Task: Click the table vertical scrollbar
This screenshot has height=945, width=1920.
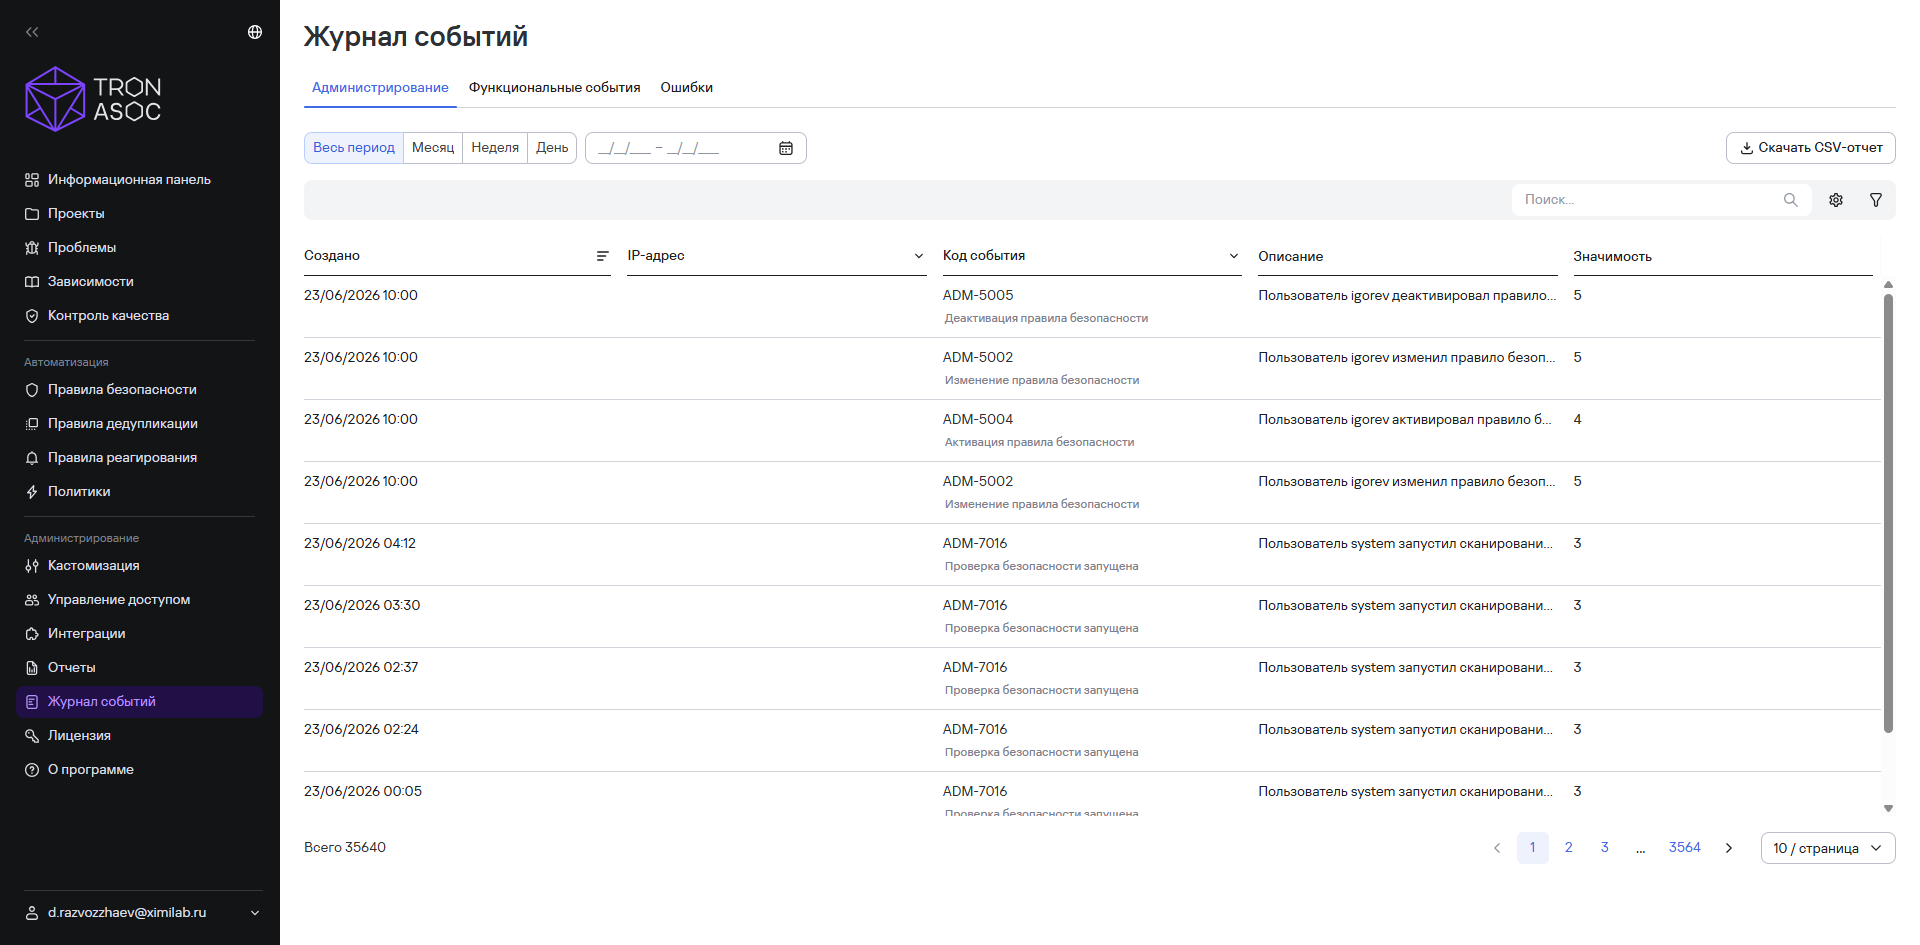Action: (1888, 512)
